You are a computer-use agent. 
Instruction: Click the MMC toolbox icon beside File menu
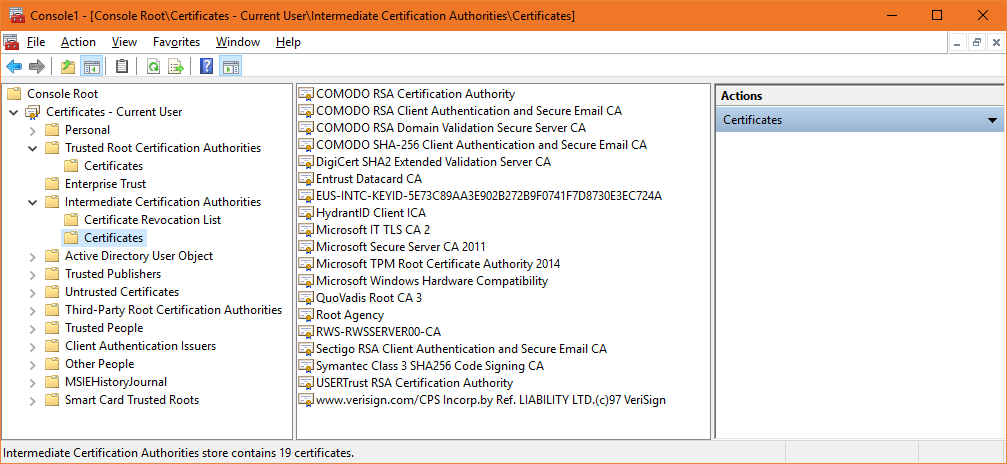(x=11, y=42)
